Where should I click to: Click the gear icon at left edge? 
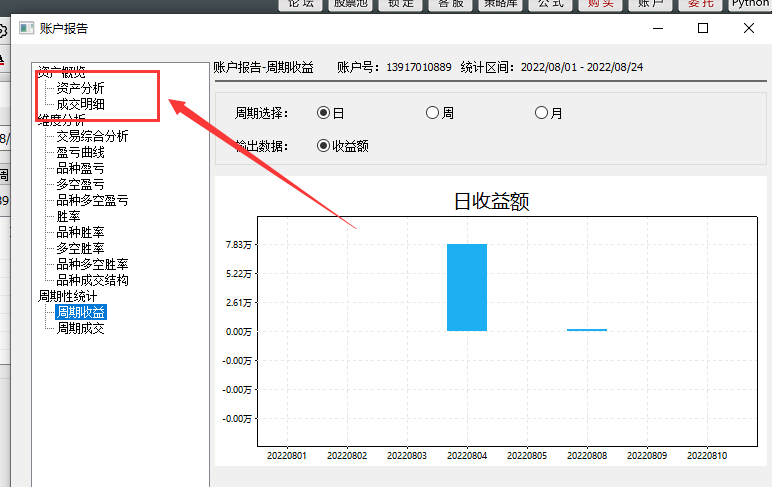pyautogui.click(x=2, y=31)
